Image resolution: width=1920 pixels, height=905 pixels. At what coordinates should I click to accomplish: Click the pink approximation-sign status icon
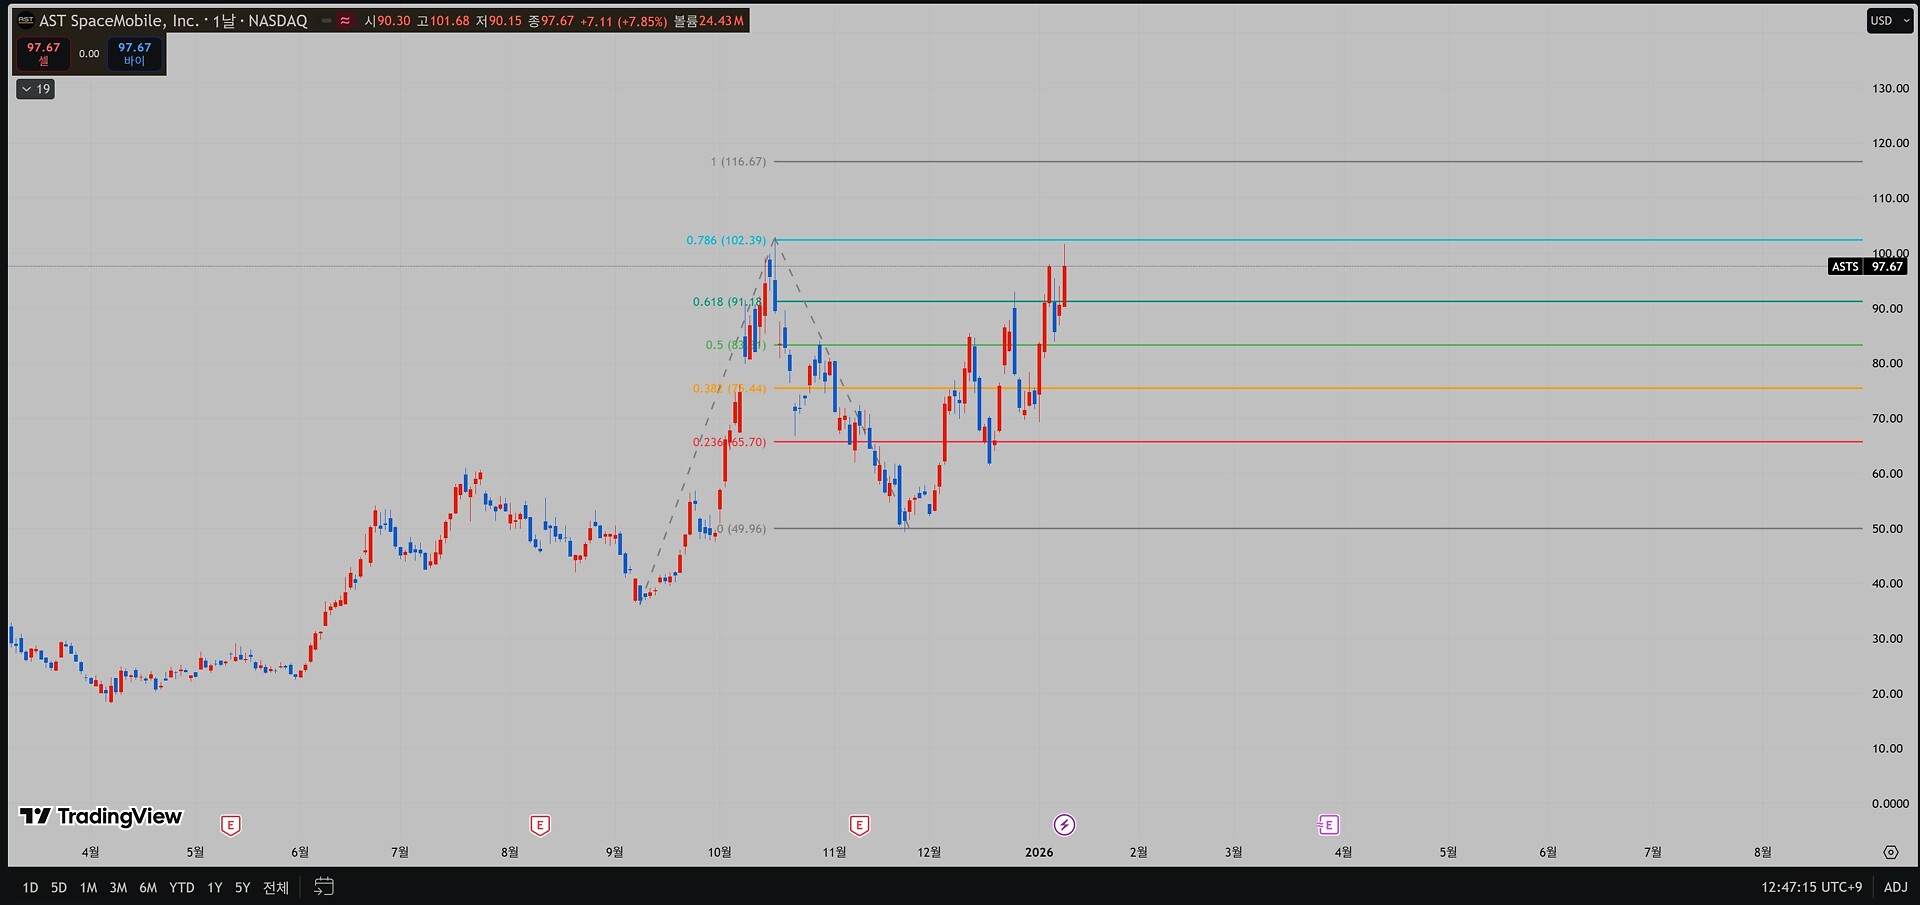pos(345,20)
